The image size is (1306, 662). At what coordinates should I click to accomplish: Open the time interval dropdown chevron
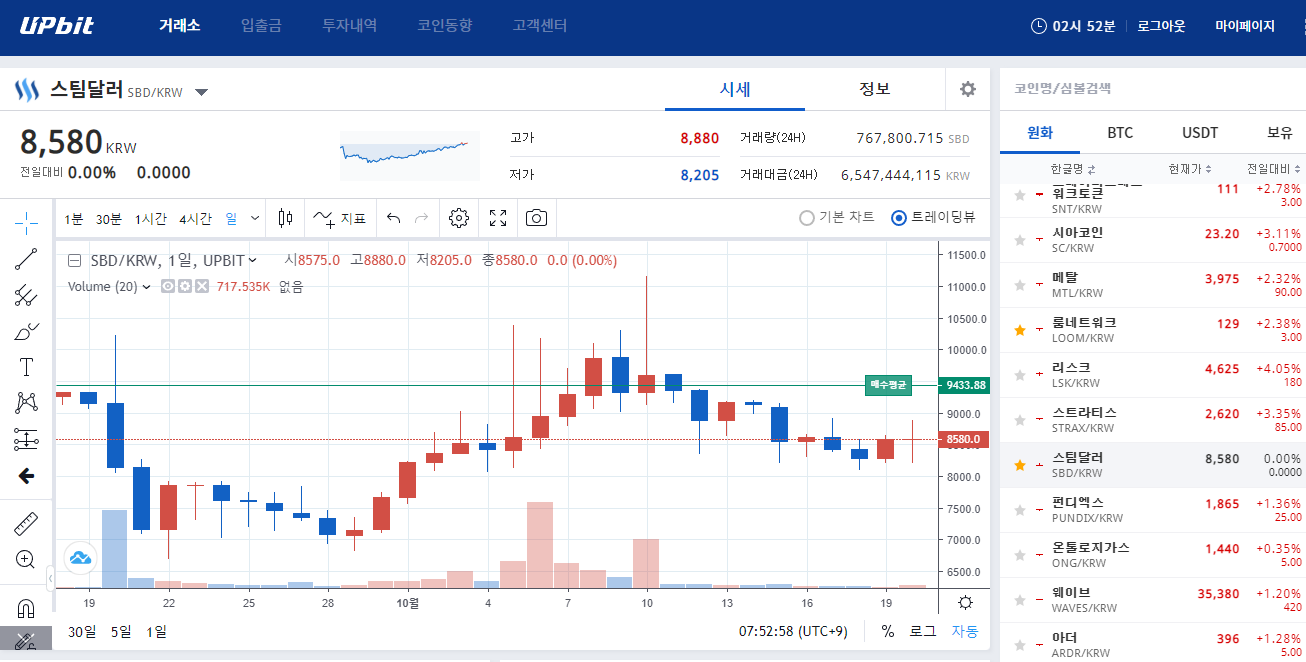(255, 218)
